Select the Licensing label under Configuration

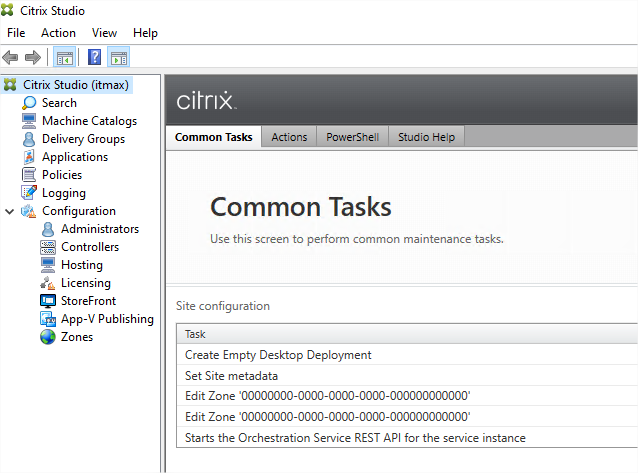pos(86,283)
